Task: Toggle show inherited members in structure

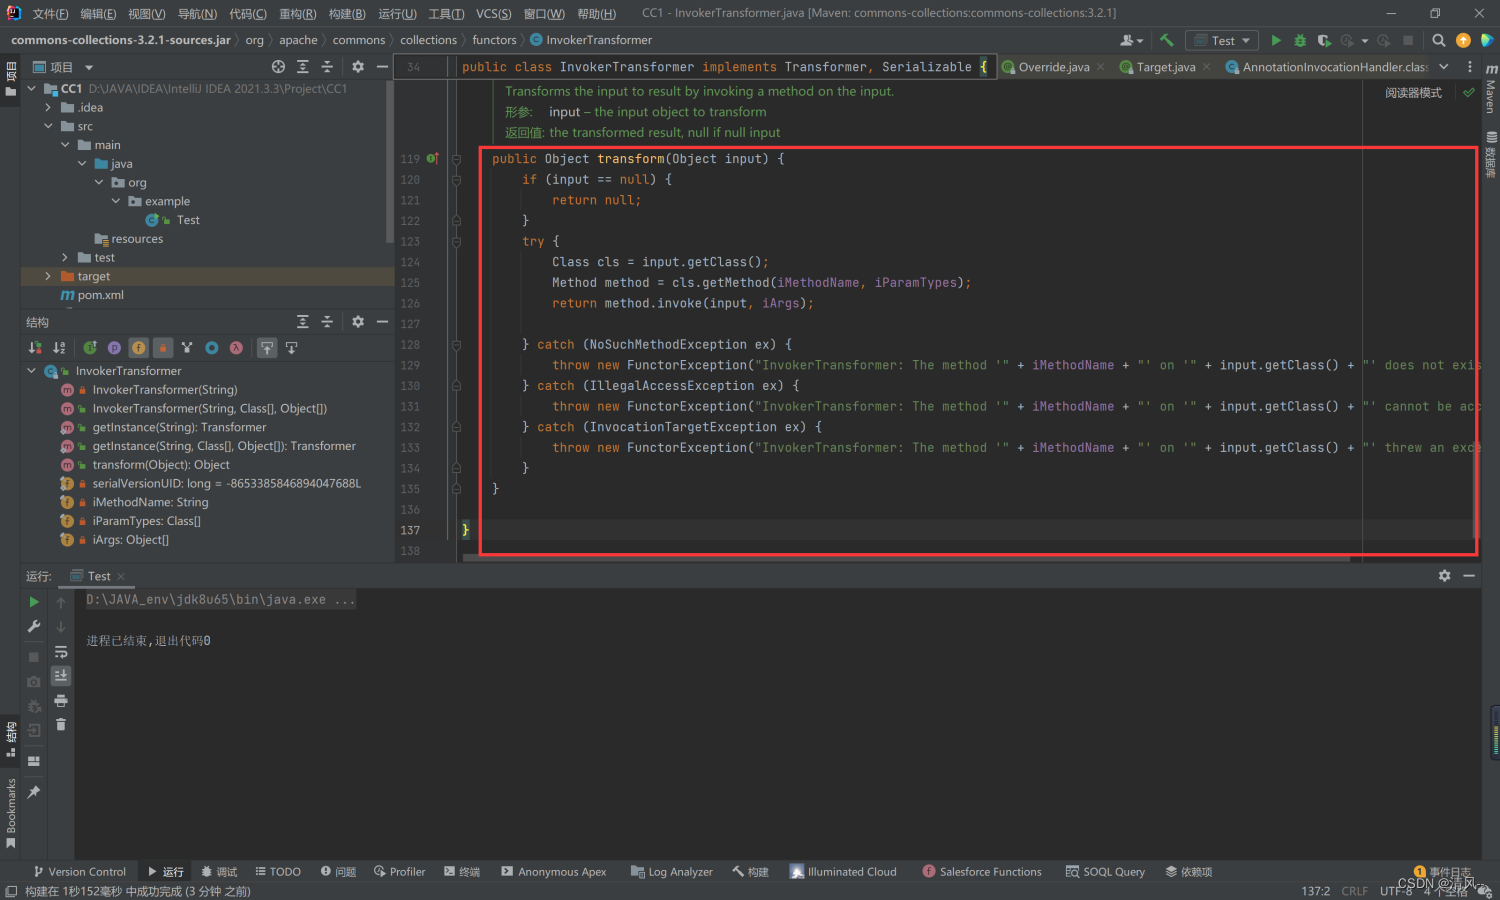Action: coord(90,348)
